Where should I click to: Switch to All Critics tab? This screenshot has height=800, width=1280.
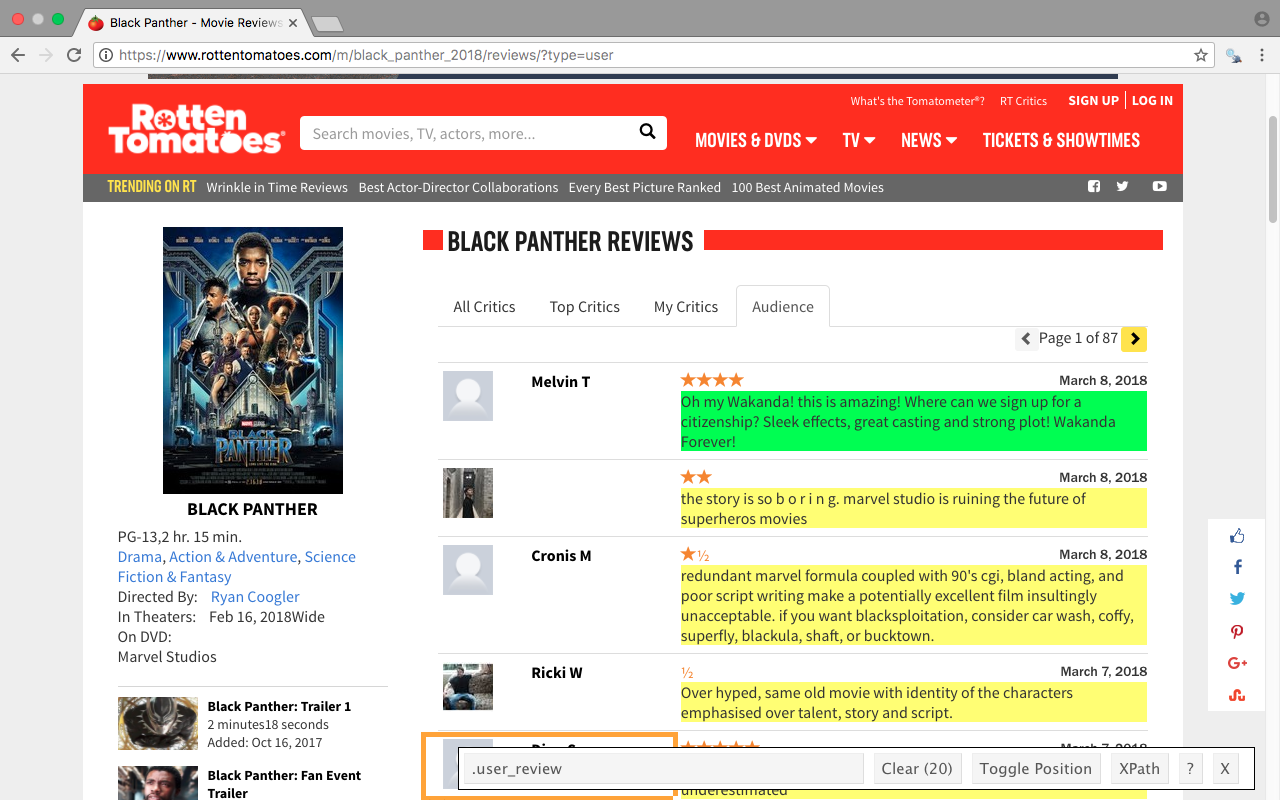(484, 307)
